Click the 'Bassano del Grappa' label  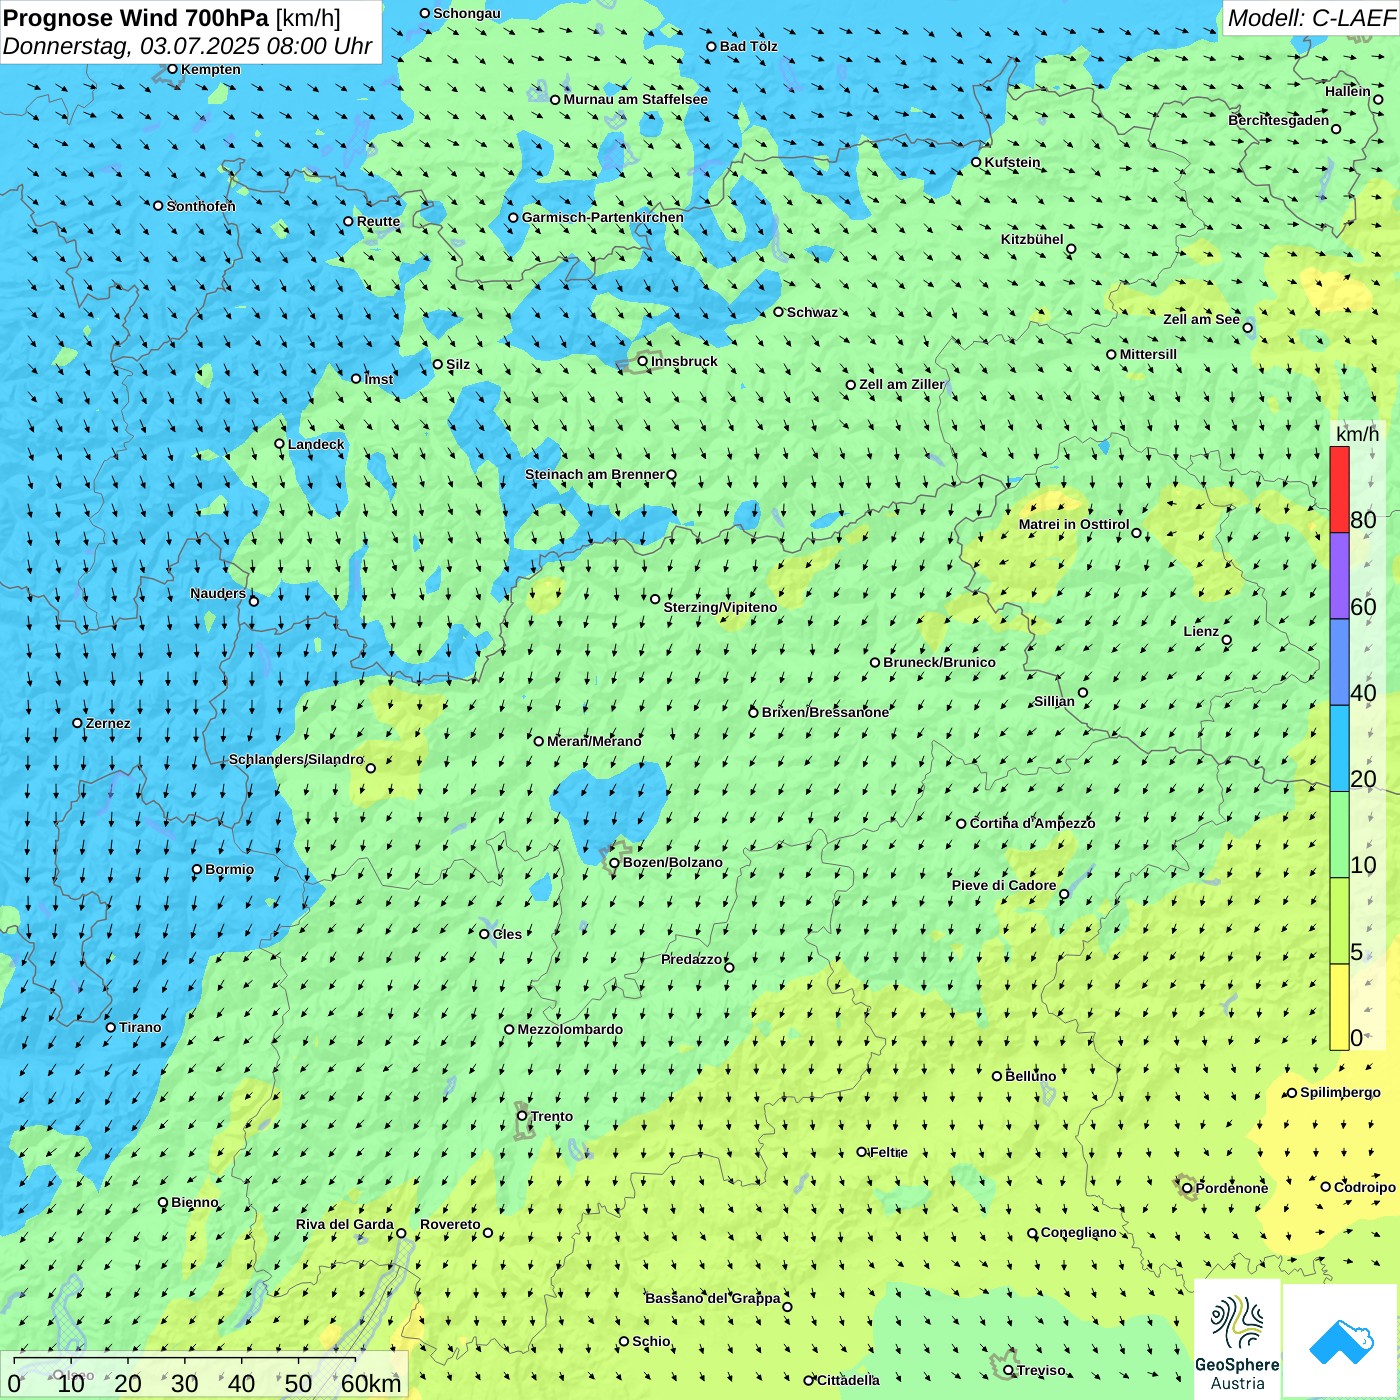pos(713,1298)
